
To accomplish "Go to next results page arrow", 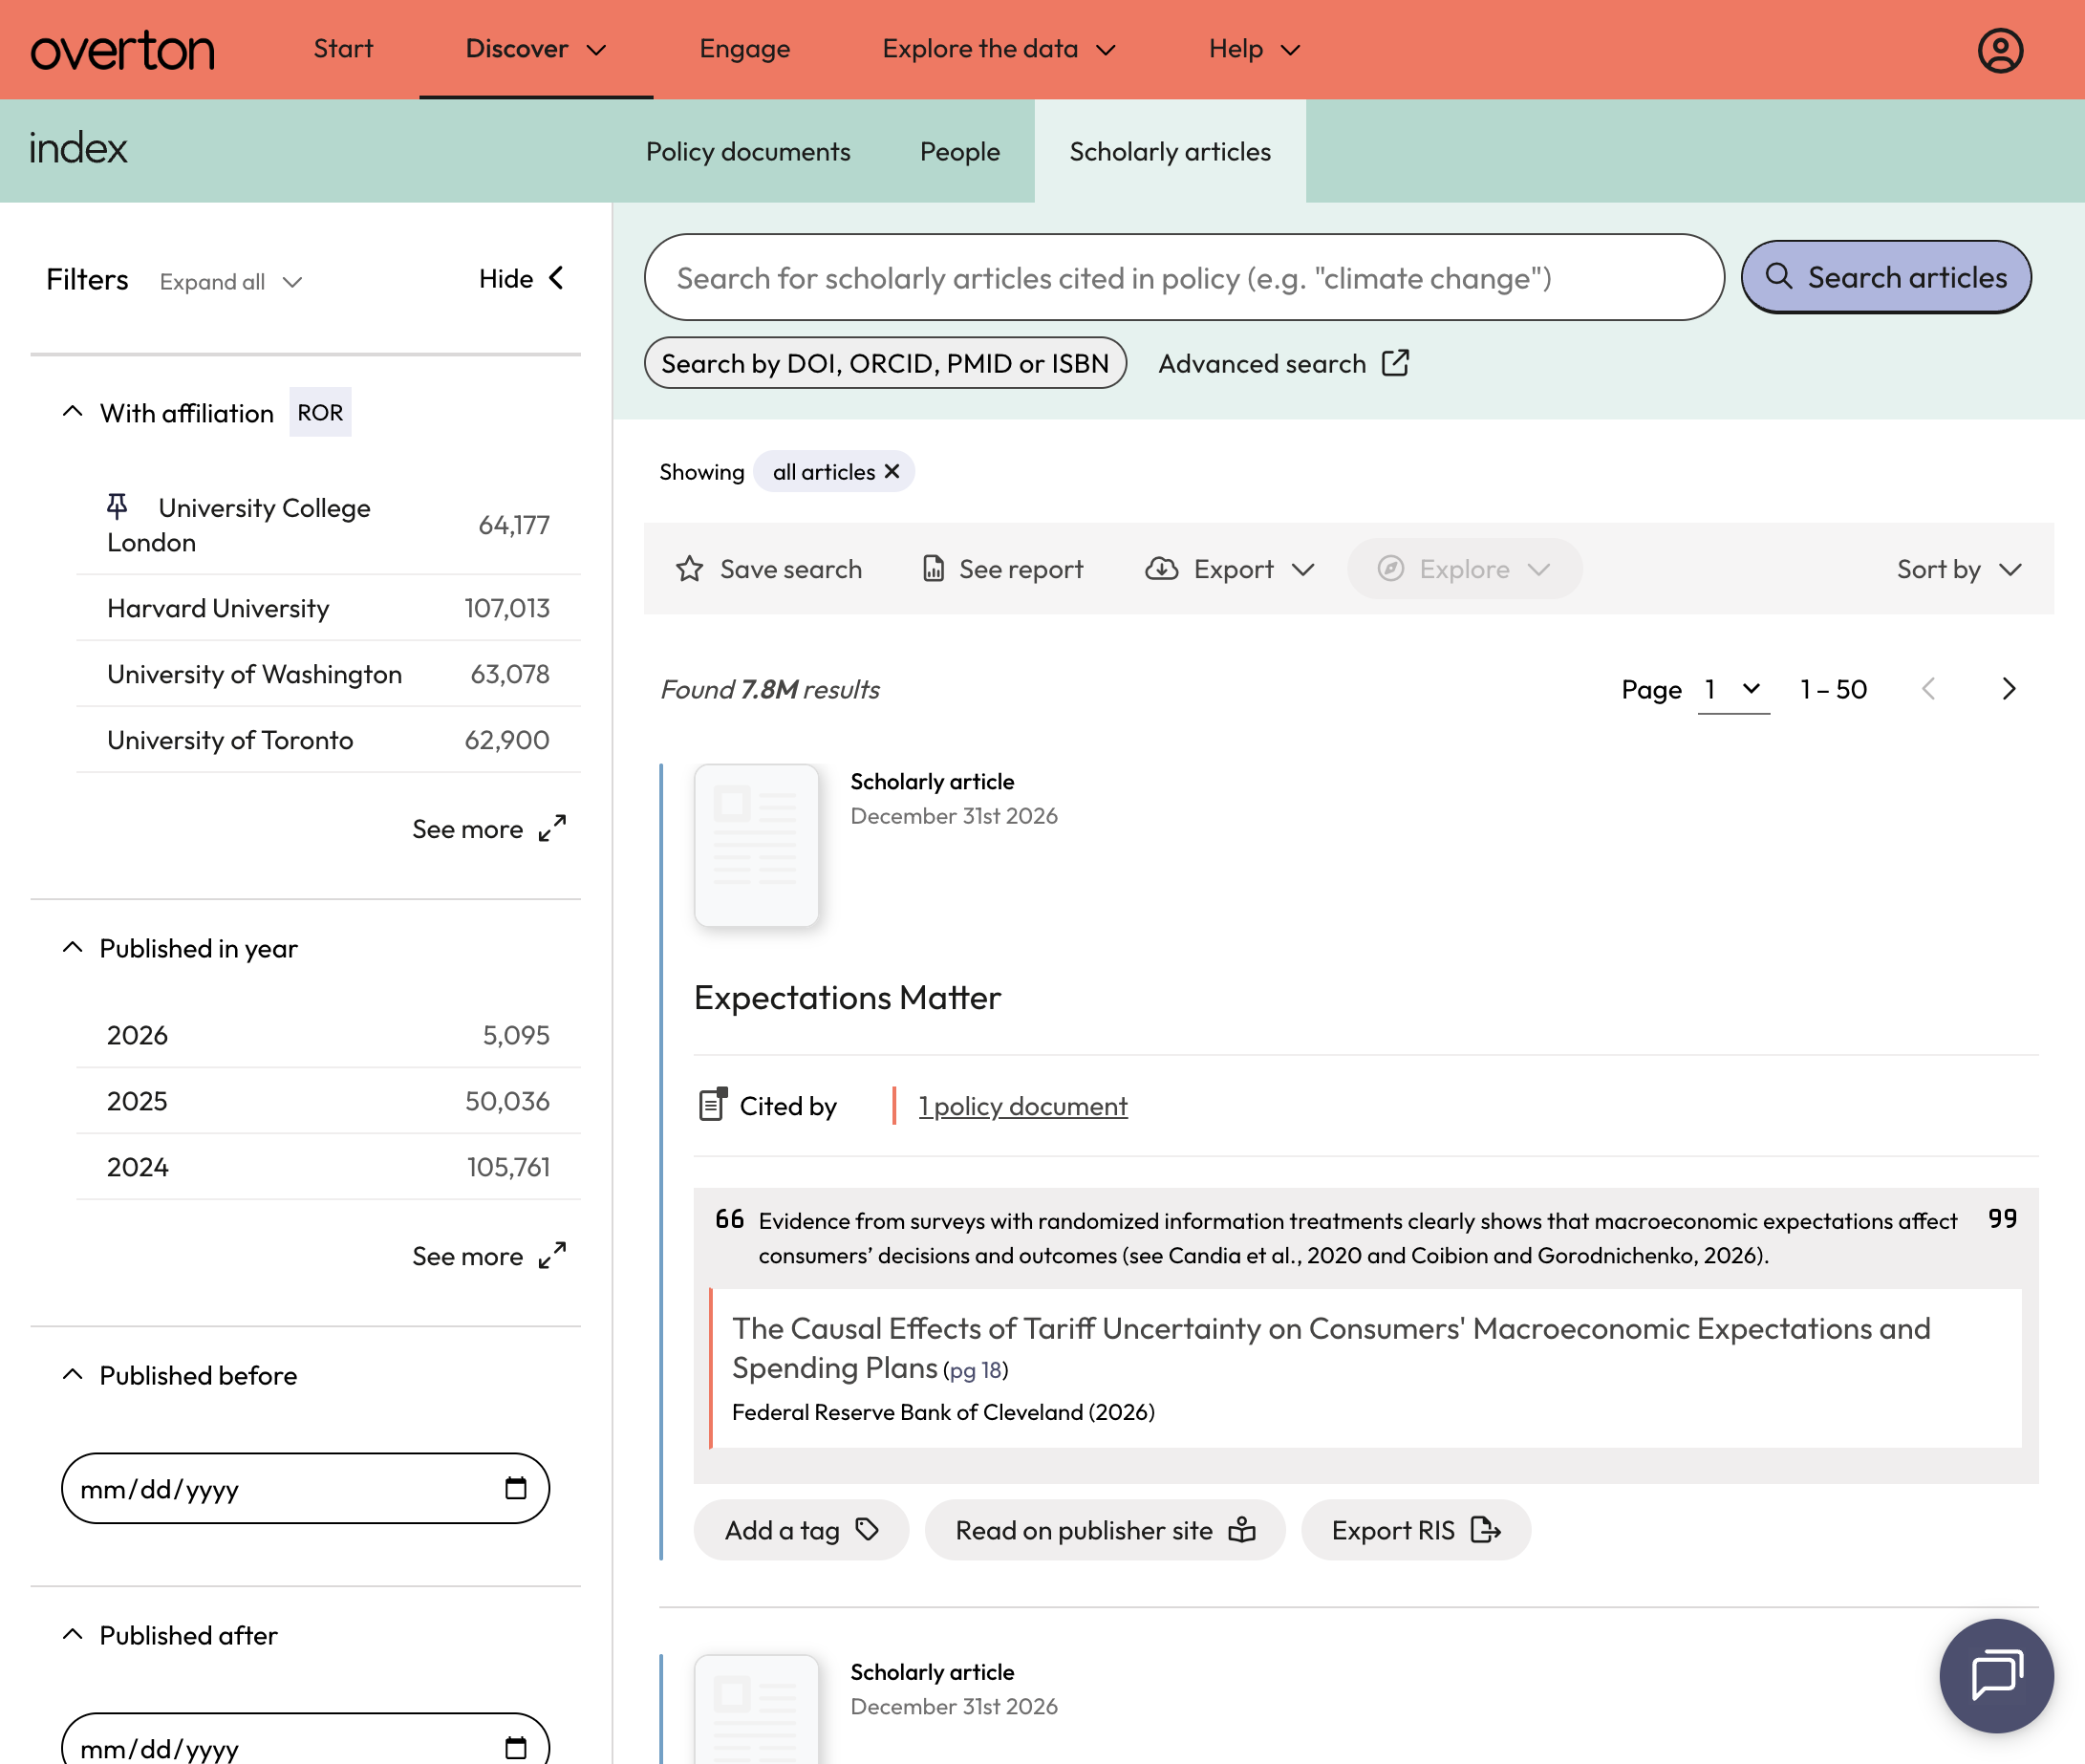I will click(x=2009, y=689).
